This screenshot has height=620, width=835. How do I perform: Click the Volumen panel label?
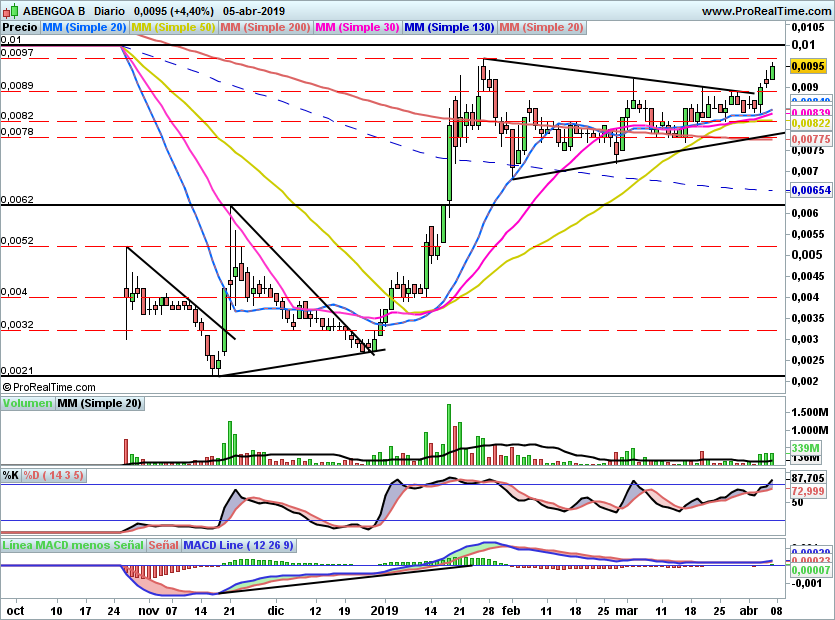click(x=28, y=403)
